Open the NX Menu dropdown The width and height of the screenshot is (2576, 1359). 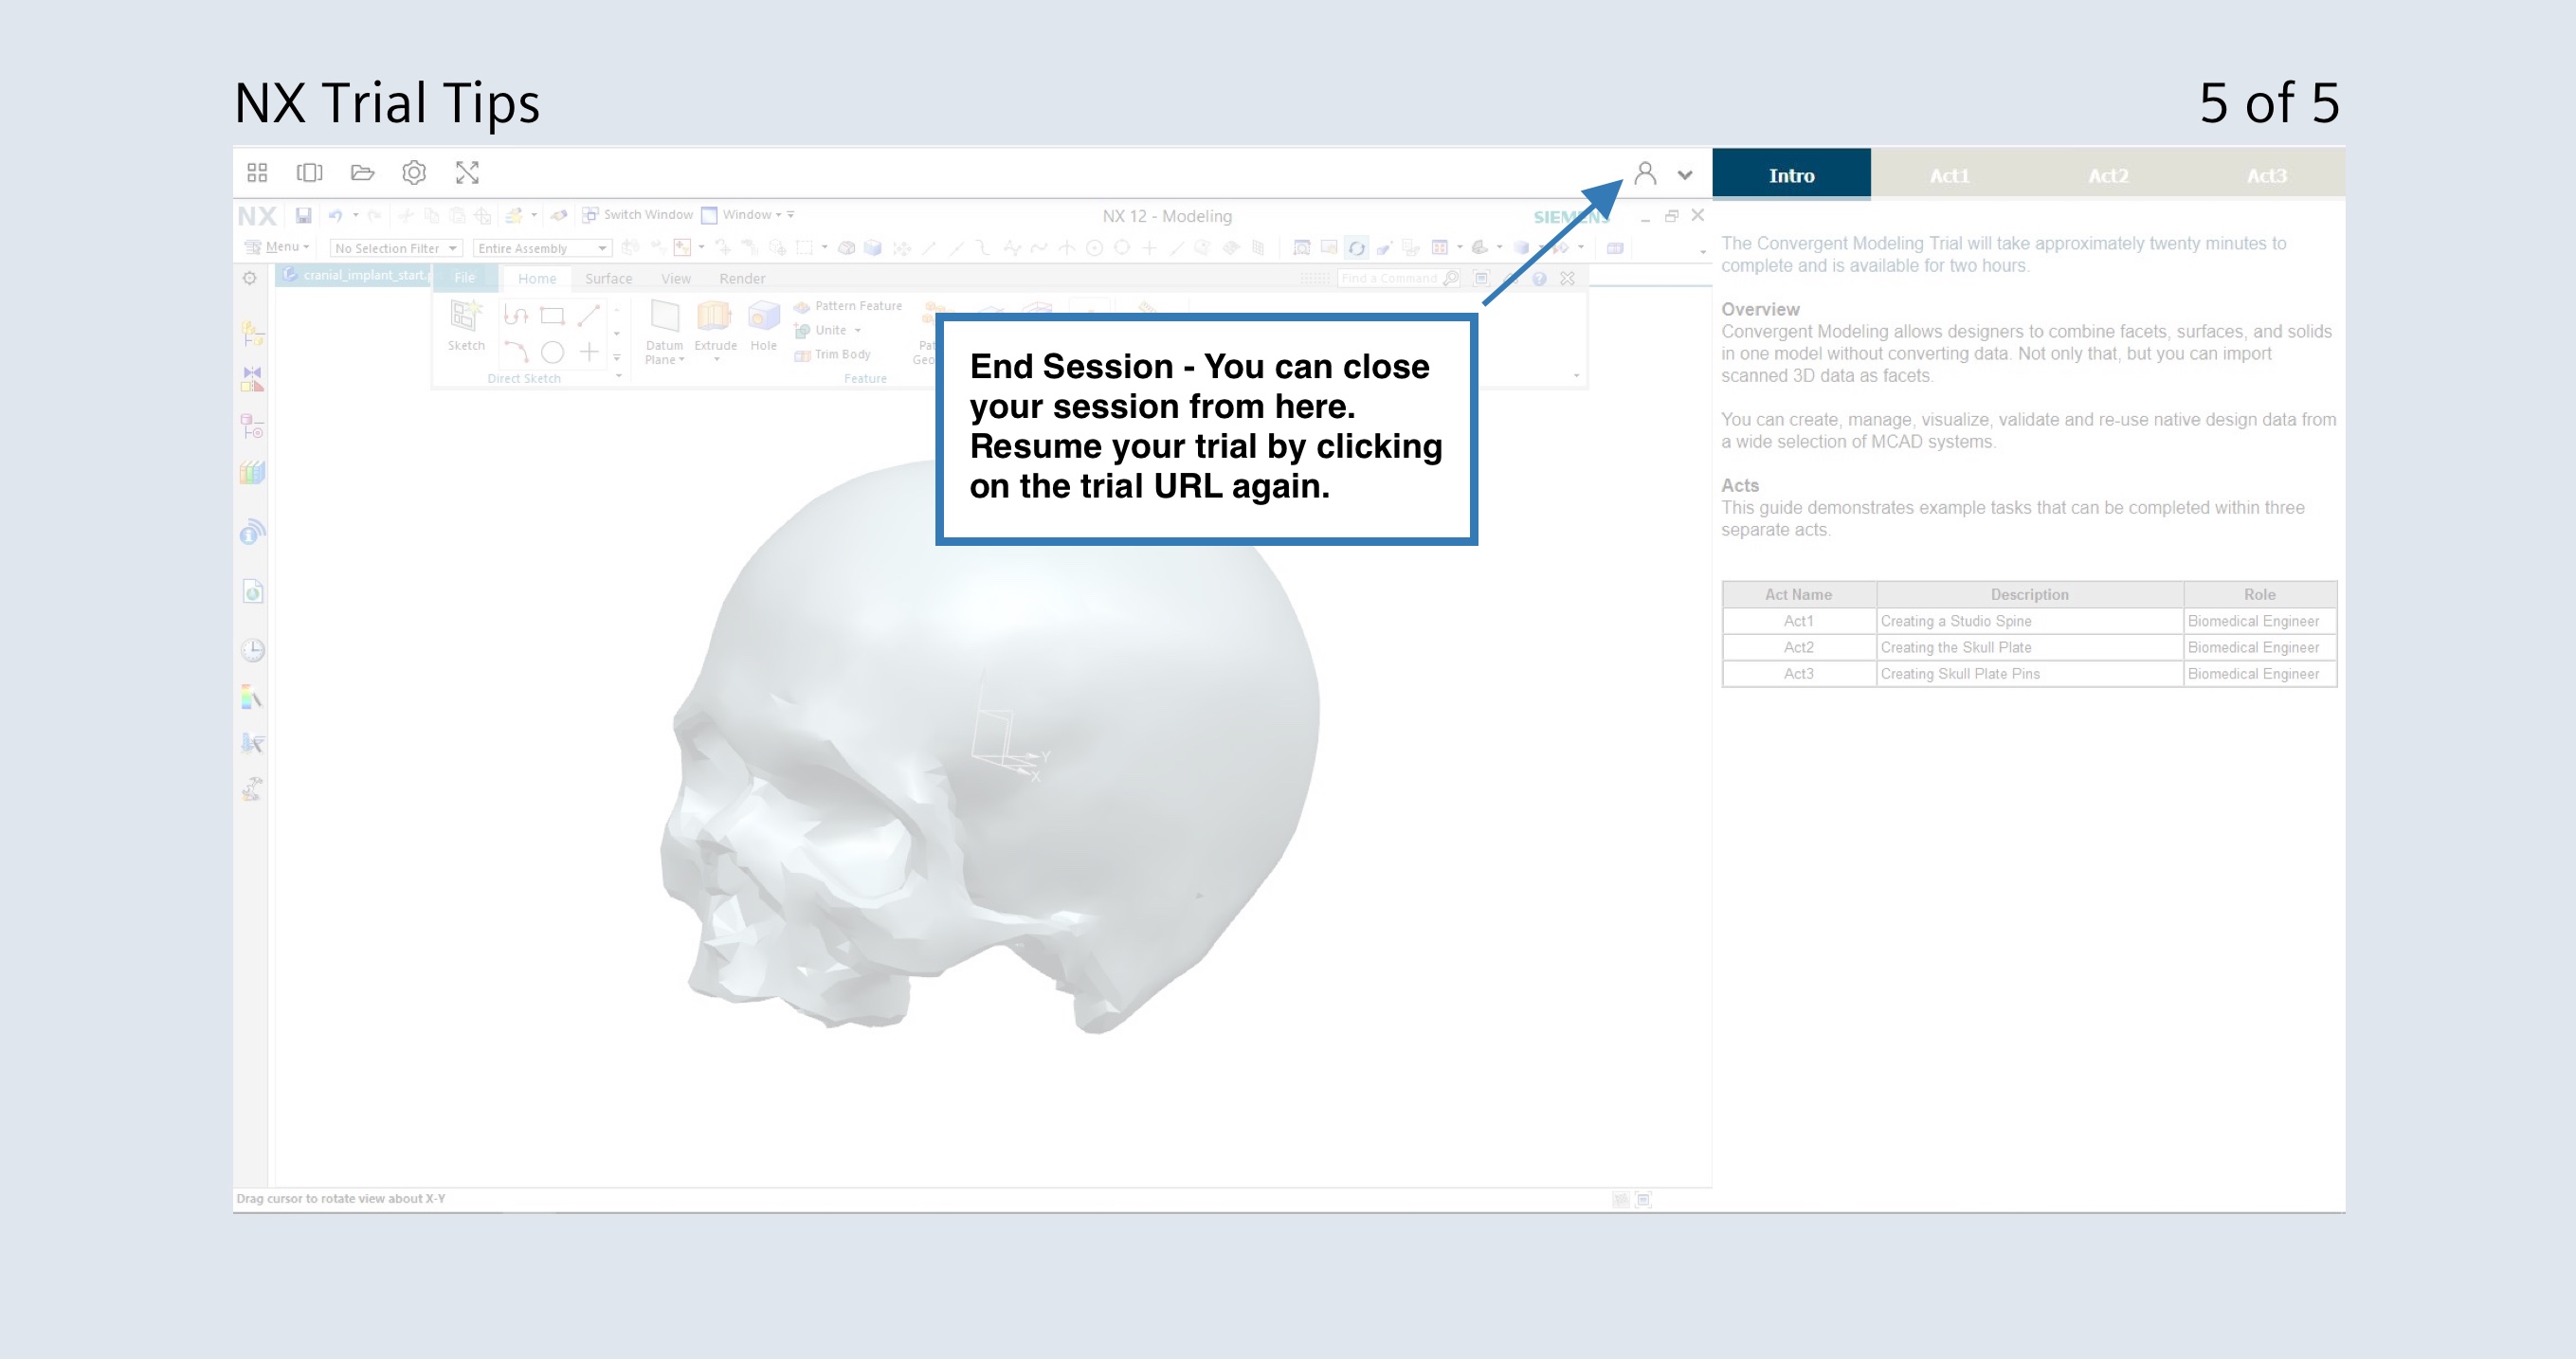277,247
